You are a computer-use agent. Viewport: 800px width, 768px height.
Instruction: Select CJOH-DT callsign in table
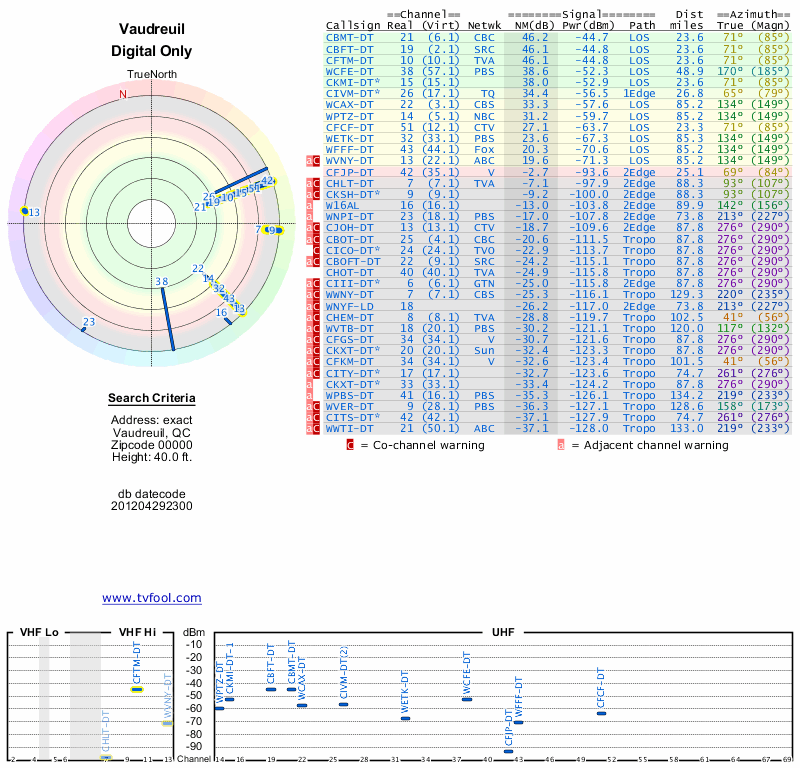pos(349,228)
